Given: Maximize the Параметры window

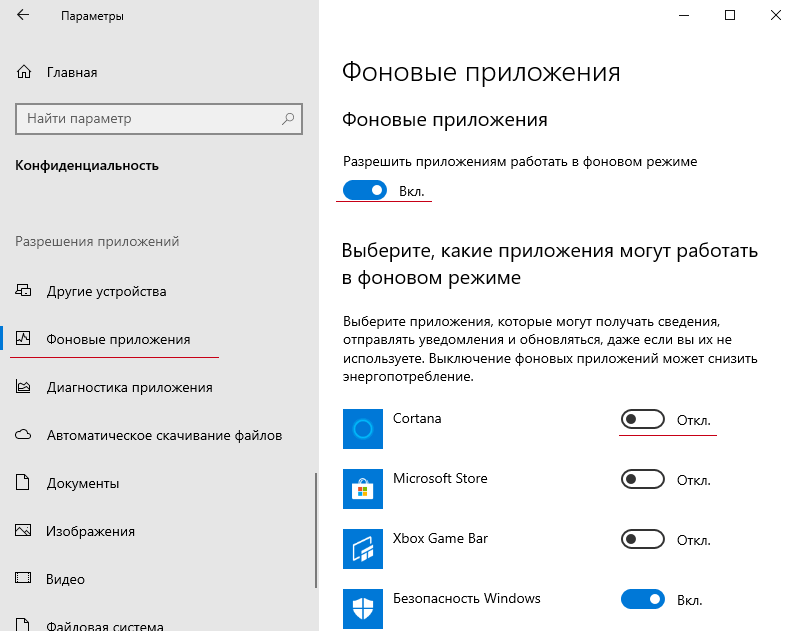Looking at the screenshot, I should 730,15.
